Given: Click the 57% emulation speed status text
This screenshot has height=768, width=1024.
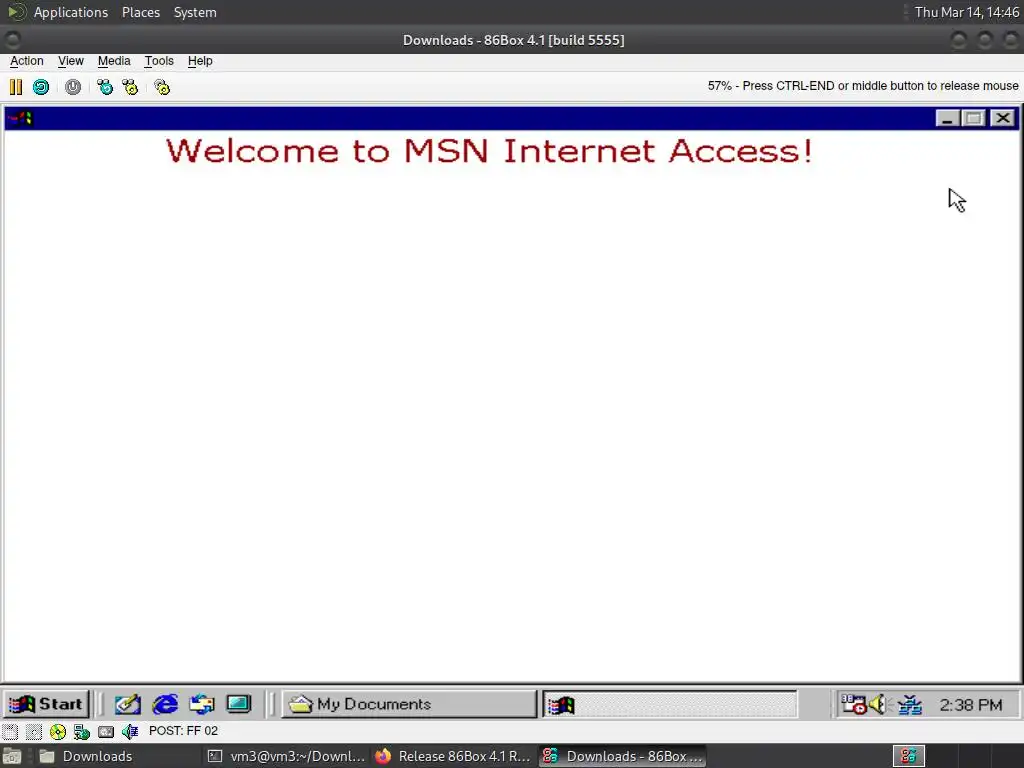Looking at the screenshot, I should click(863, 86).
